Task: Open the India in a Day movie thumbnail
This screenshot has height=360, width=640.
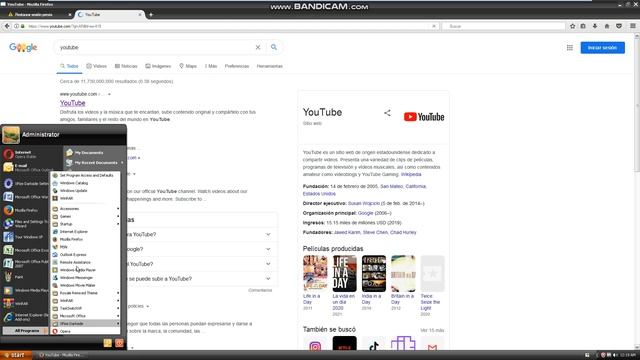Action: [x=374, y=273]
